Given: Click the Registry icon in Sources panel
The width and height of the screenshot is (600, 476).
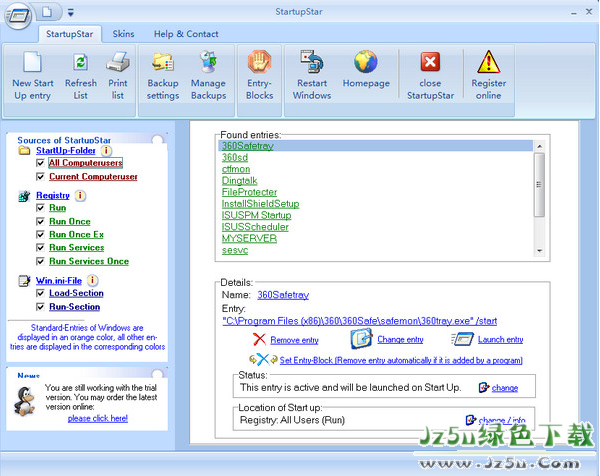Looking at the screenshot, I should point(24,196).
